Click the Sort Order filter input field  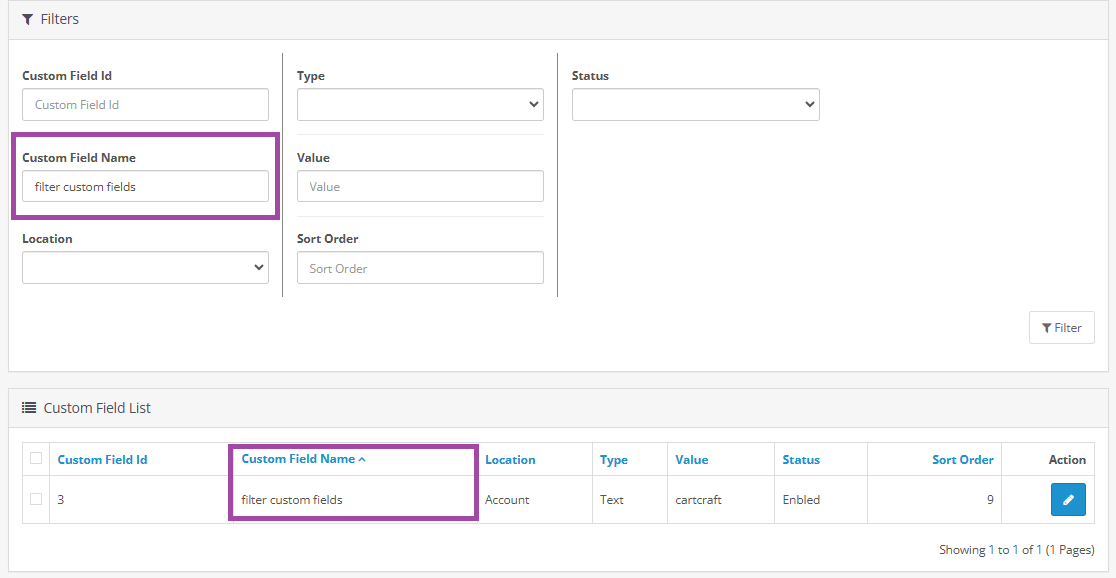[x=420, y=268]
